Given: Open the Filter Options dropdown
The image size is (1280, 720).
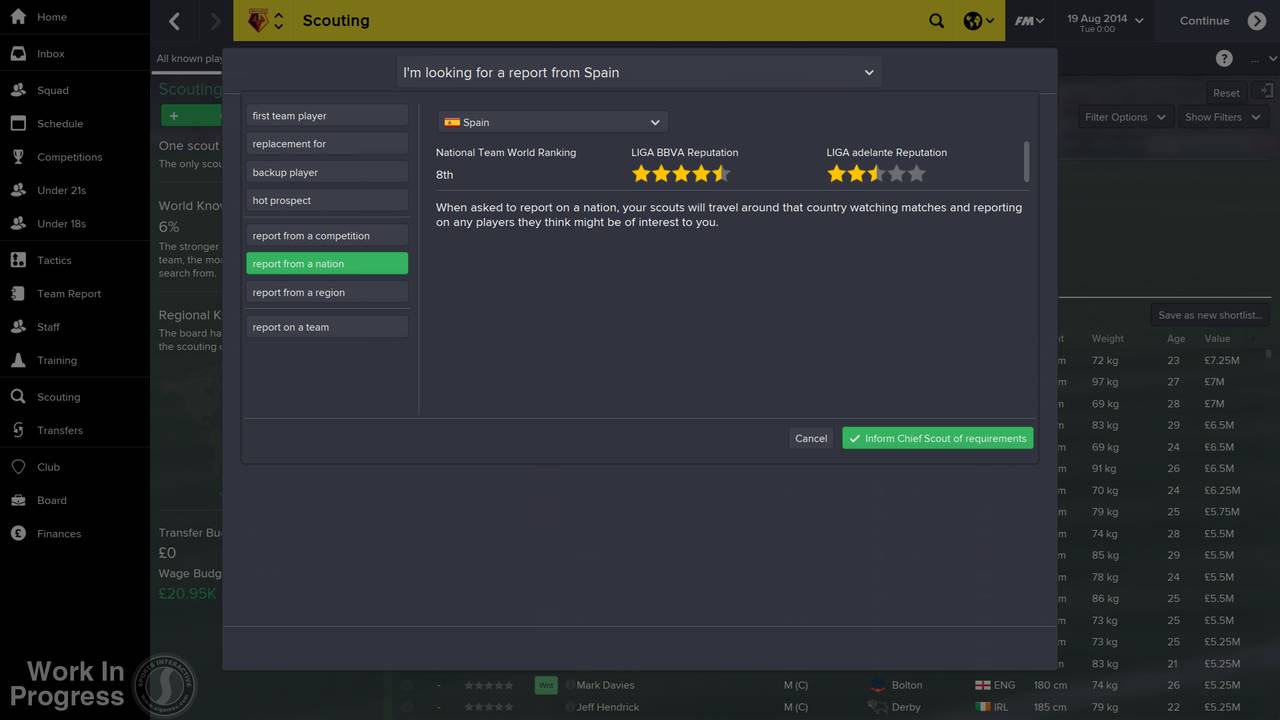Looking at the screenshot, I should click(1124, 117).
